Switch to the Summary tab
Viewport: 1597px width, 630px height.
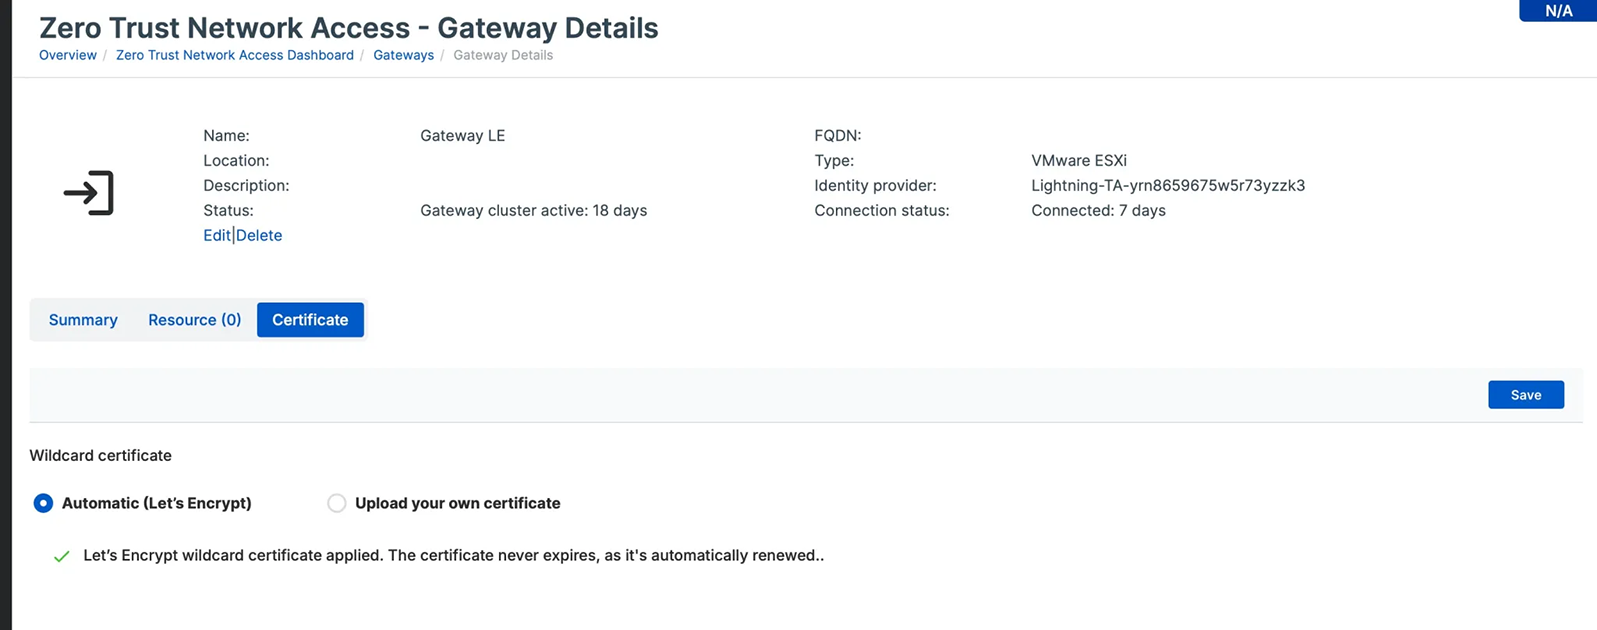[x=83, y=320]
